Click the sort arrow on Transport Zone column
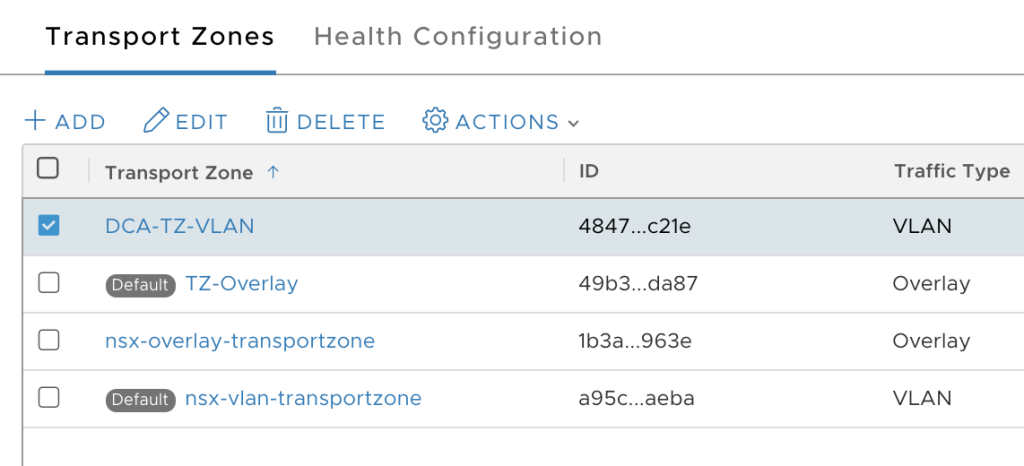 coord(274,172)
